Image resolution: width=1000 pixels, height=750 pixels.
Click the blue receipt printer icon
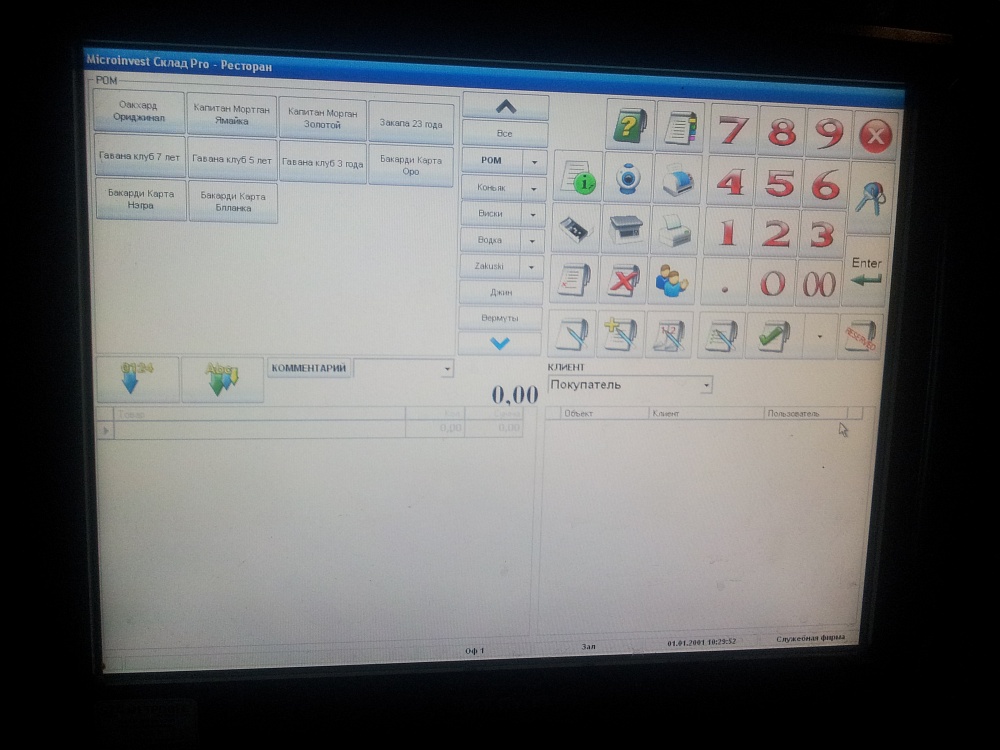point(677,180)
